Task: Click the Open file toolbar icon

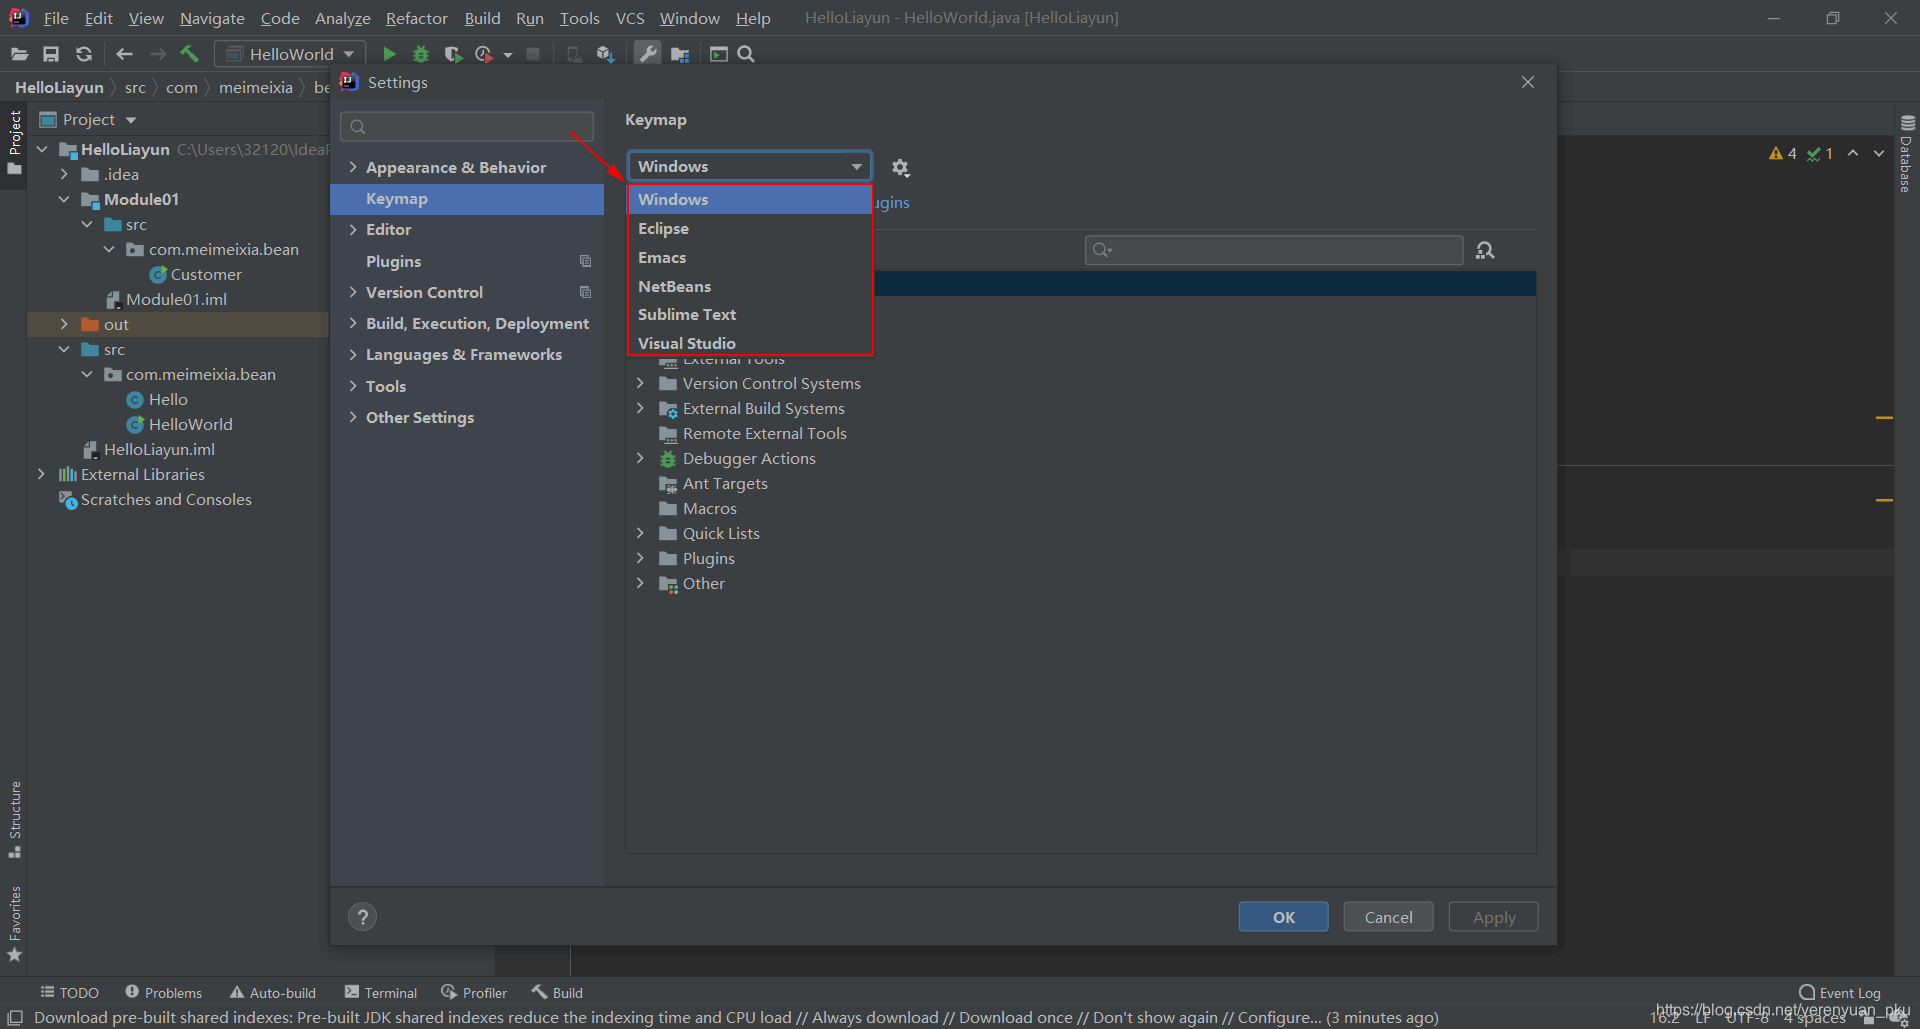Action: (x=19, y=54)
